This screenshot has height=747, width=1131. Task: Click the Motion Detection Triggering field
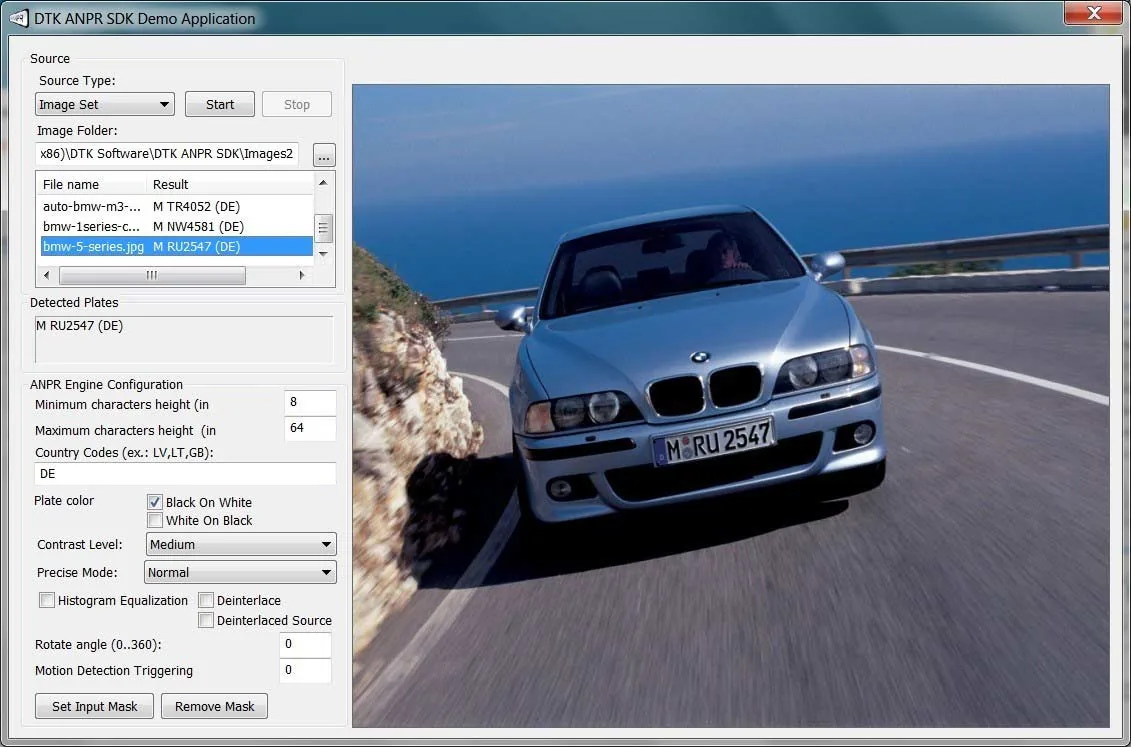click(305, 671)
